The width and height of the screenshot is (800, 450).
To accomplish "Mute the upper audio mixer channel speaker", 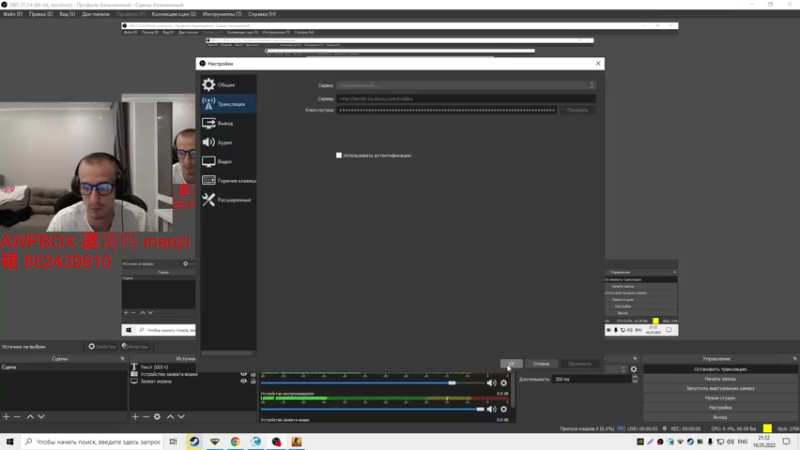I will (x=491, y=383).
